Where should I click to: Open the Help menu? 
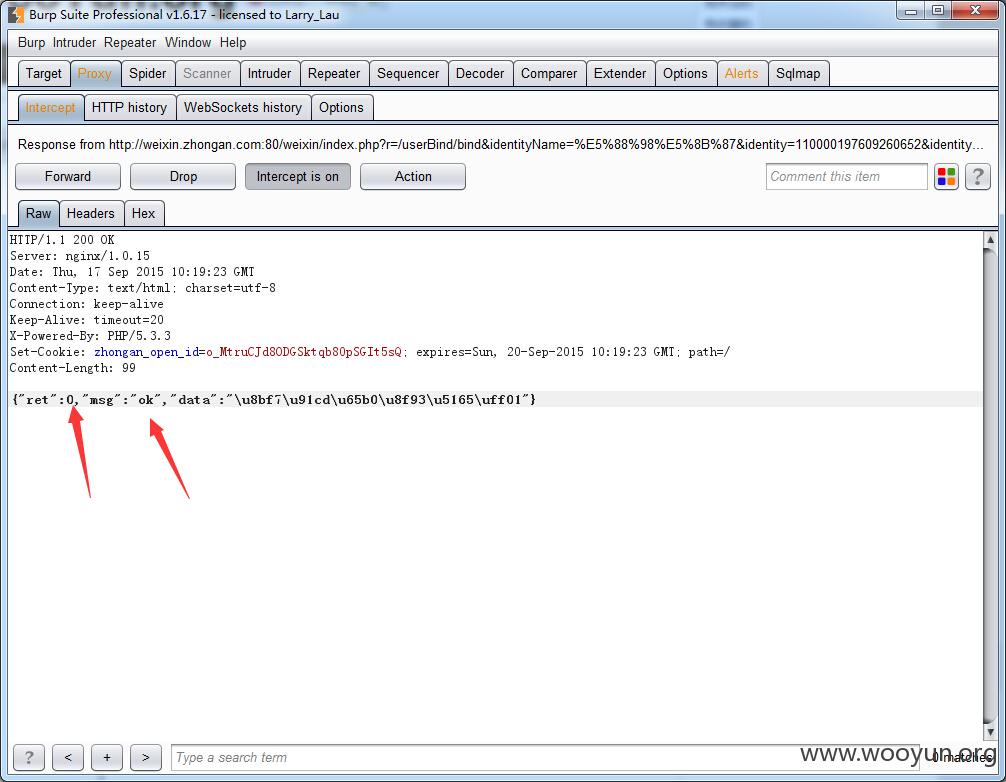(x=233, y=42)
